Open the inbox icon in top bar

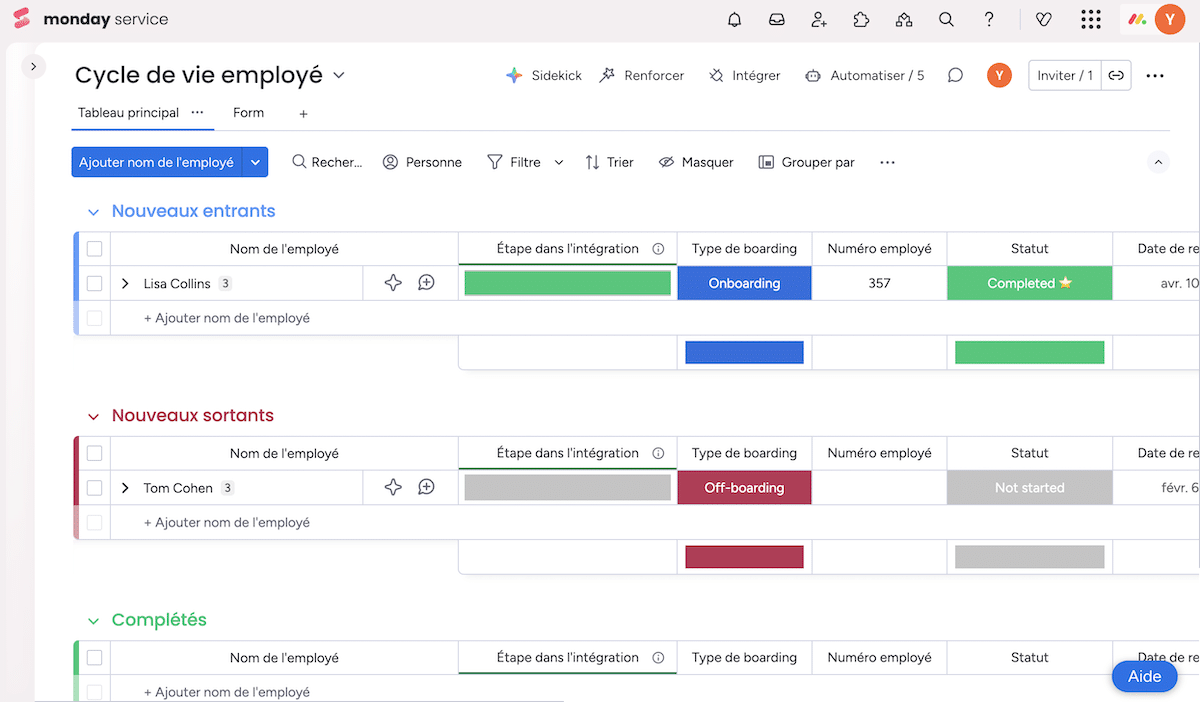[x=777, y=19]
